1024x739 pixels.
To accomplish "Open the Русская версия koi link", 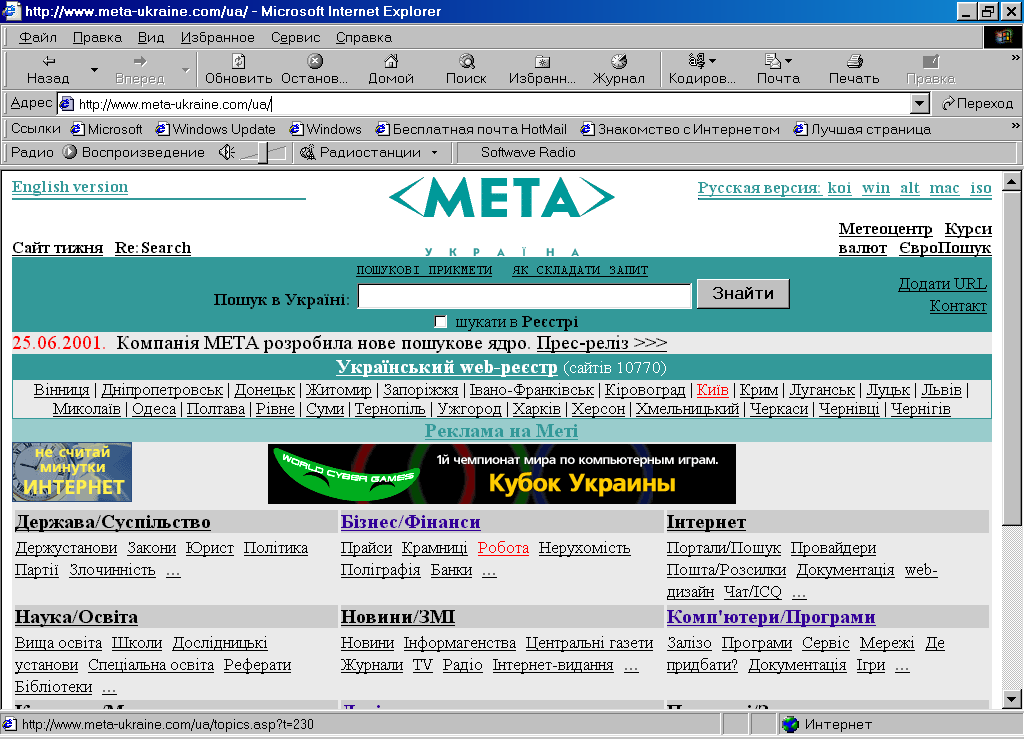I will tap(839, 188).
